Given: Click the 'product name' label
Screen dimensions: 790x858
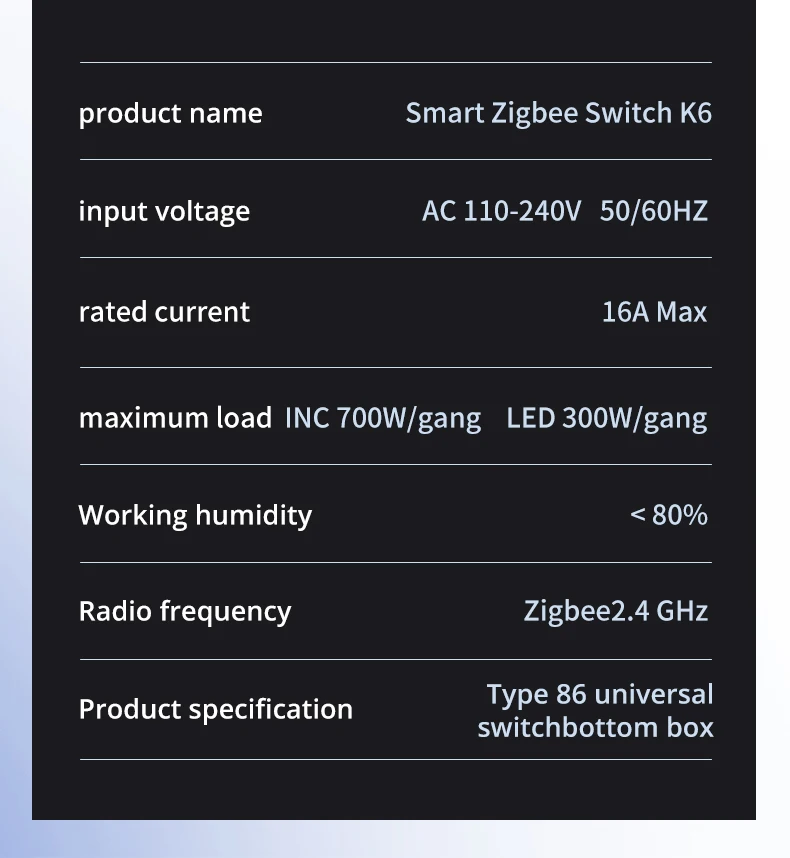Looking at the screenshot, I should 171,114.
